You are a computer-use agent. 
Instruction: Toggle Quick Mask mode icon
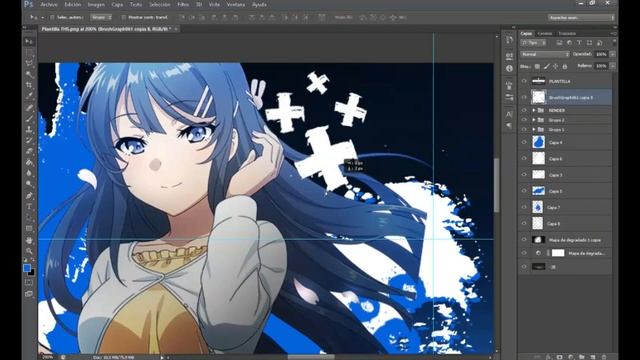tap(29, 282)
